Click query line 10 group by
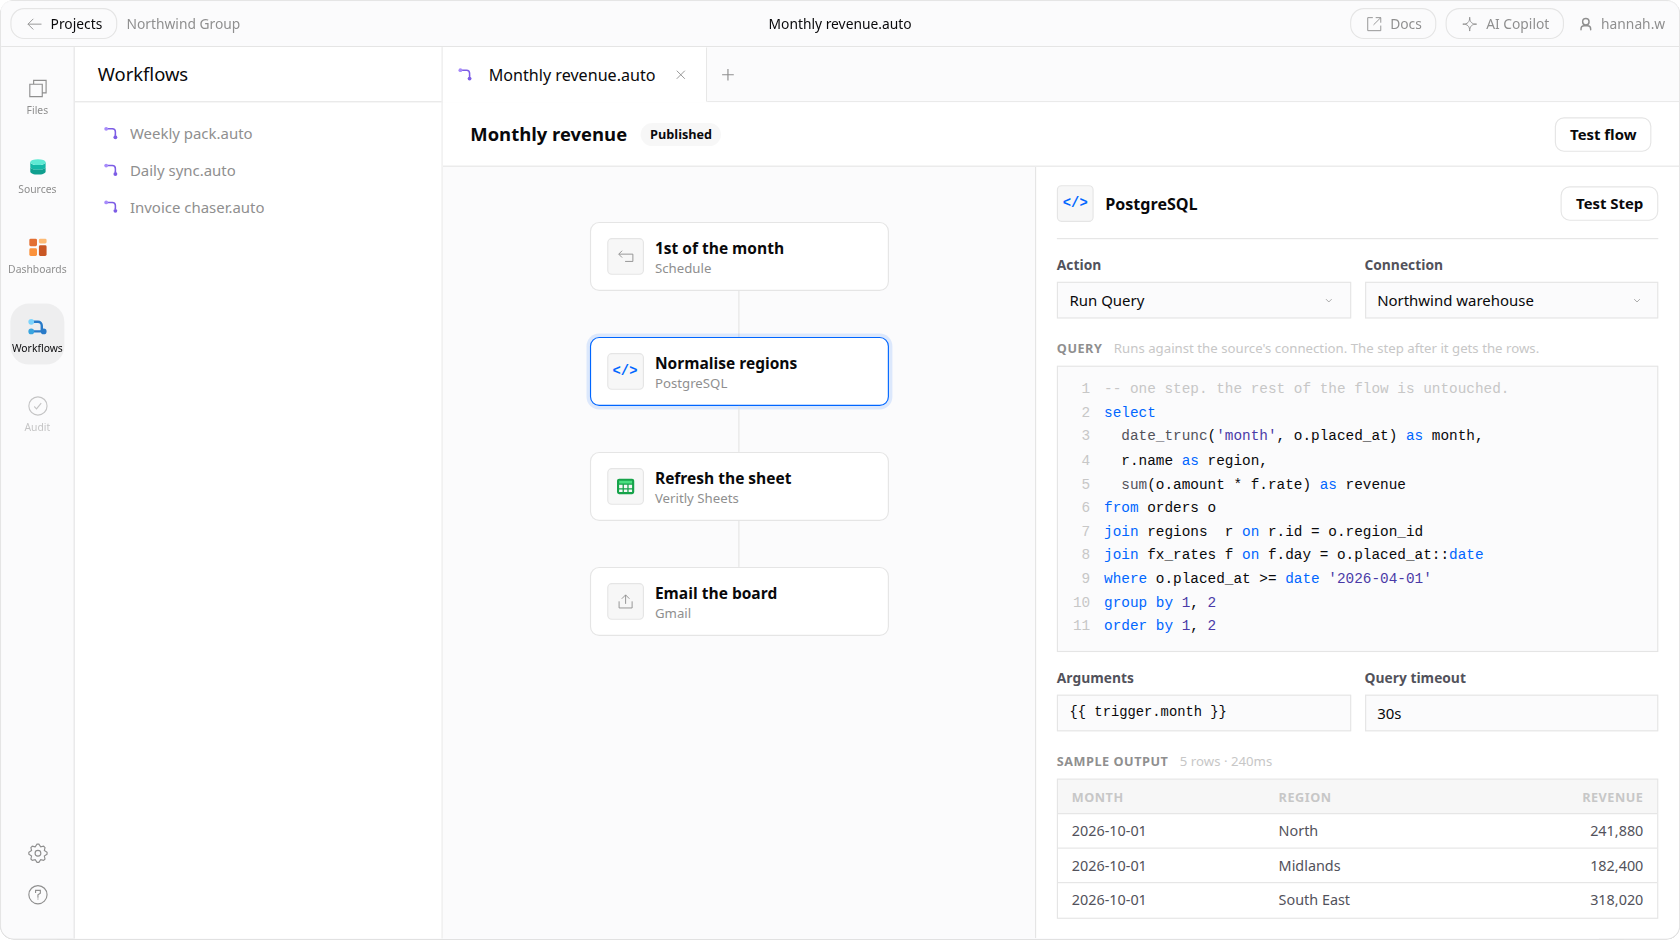Image resolution: width=1680 pixels, height=940 pixels. pyautogui.click(x=1160, y=602)
